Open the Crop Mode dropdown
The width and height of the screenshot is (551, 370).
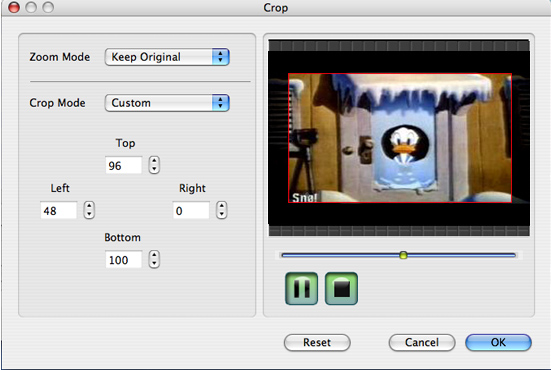(167, 103)
